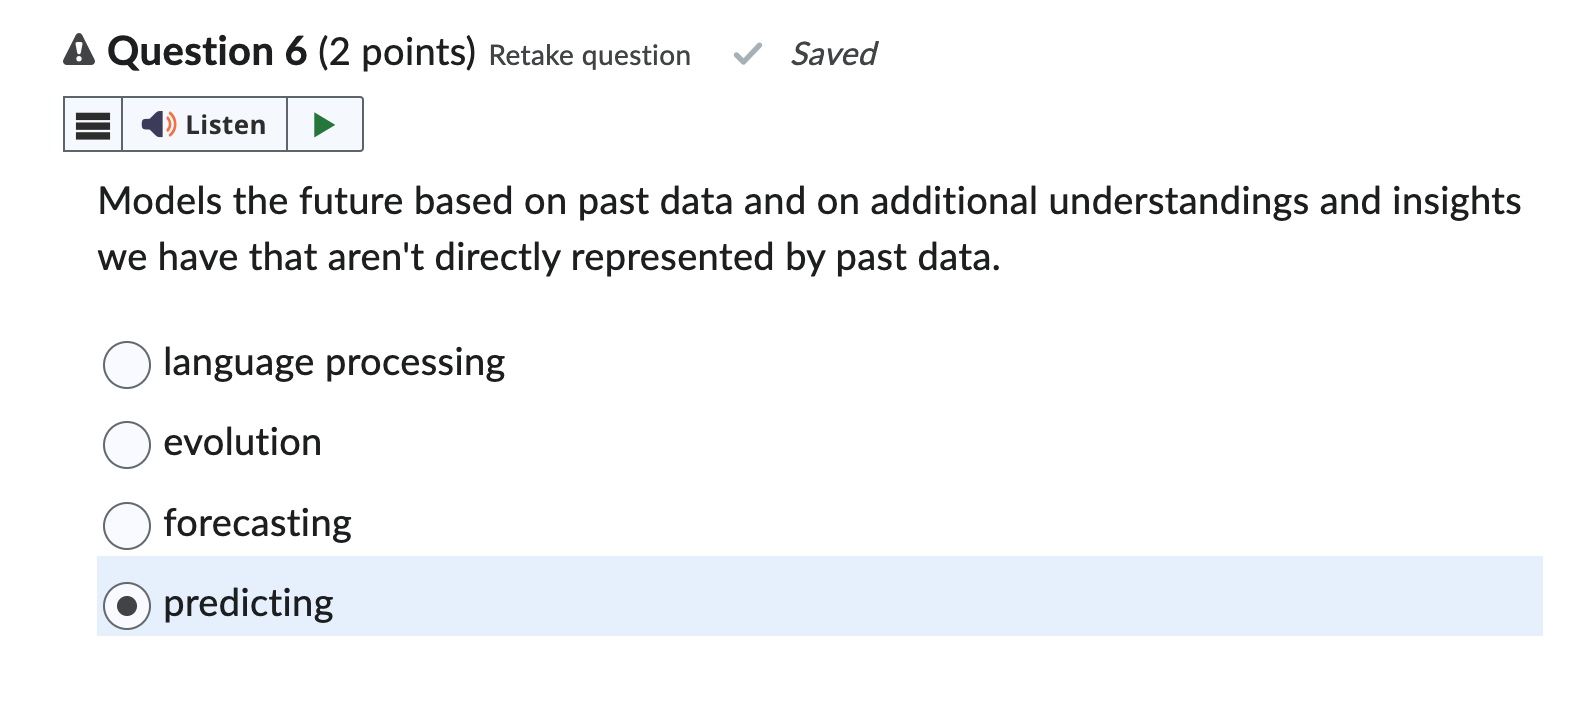Click the selected predicting radio button

pyautogui.click(x=127, y=606)
